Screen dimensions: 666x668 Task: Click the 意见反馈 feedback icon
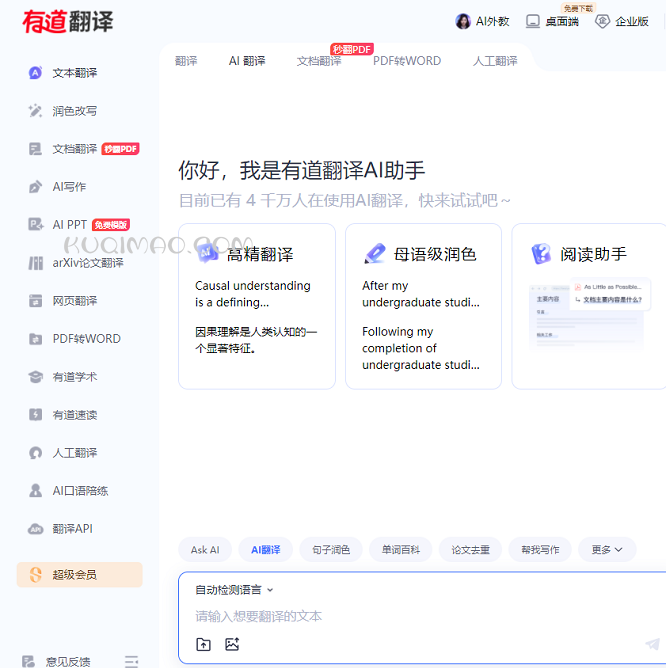coord(28,661)
